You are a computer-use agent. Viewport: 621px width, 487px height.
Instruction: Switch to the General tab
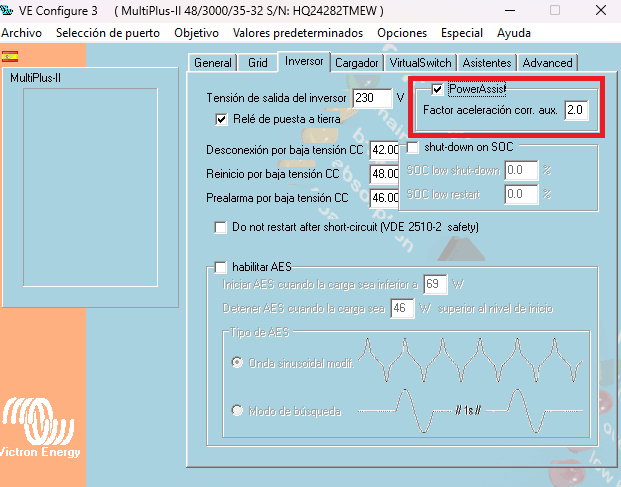[x=213, y=63]
